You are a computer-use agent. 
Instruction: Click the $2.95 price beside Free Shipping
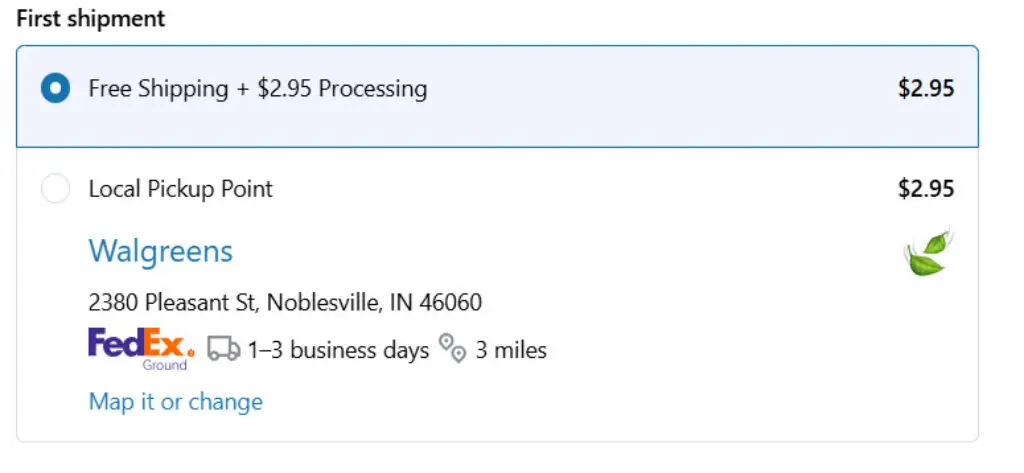(x=926, y=88)
